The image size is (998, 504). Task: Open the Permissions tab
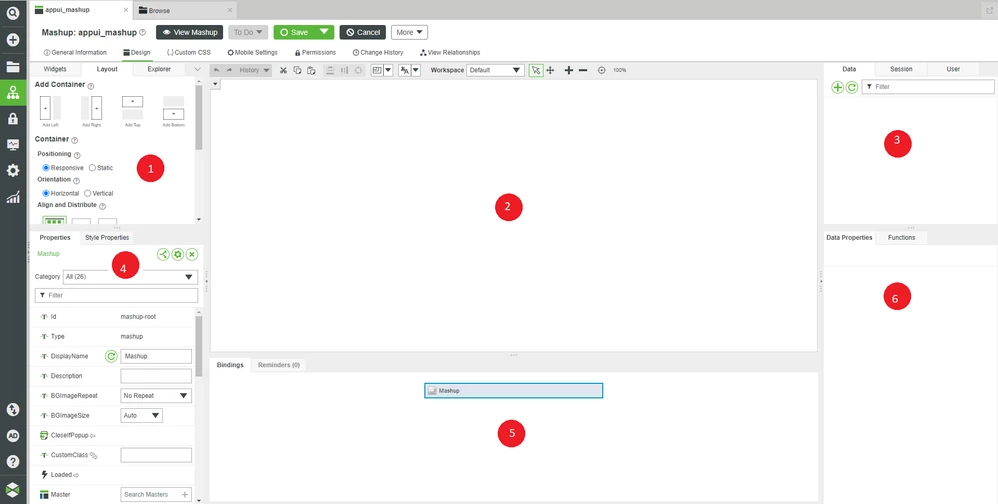[315, 52]
